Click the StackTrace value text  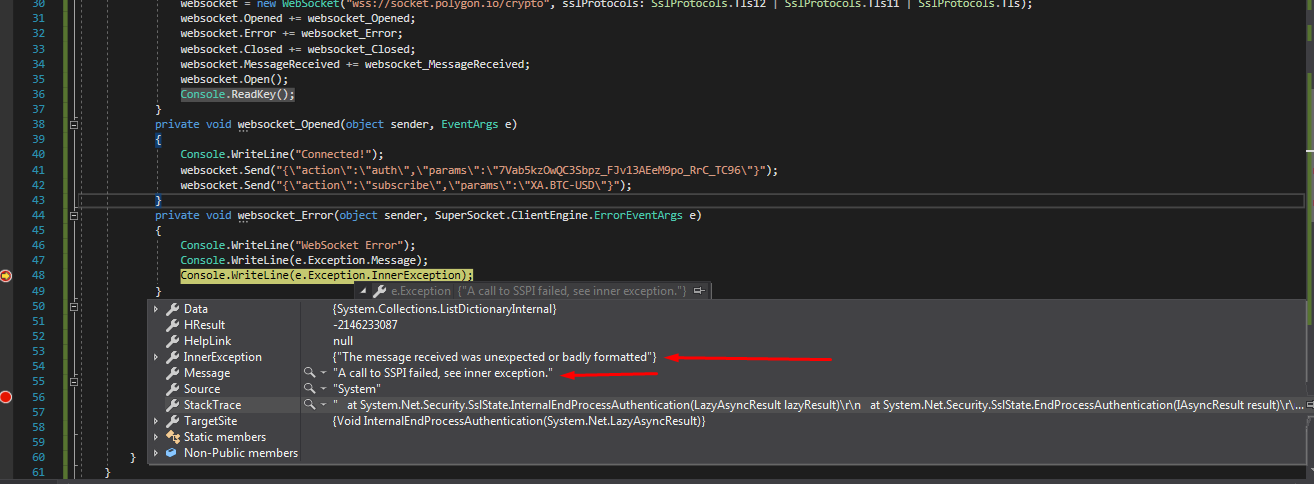(x=820, y=405)
